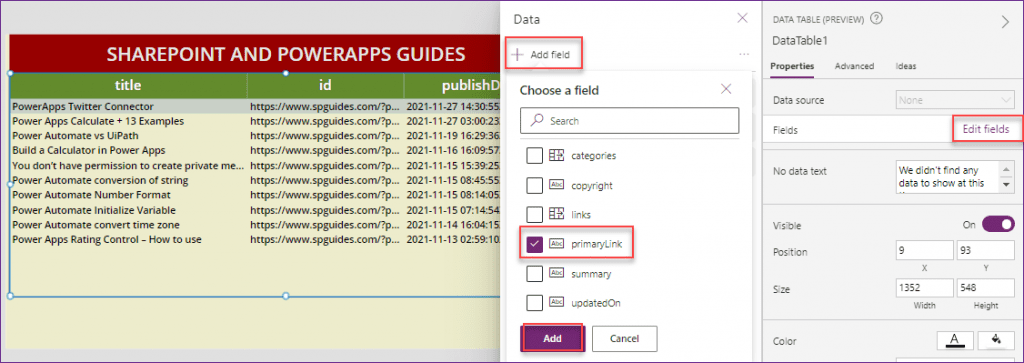Click the No data text scroll up arrow
The width and height of the screenshot is (1024, 363).
[1006, 169]
